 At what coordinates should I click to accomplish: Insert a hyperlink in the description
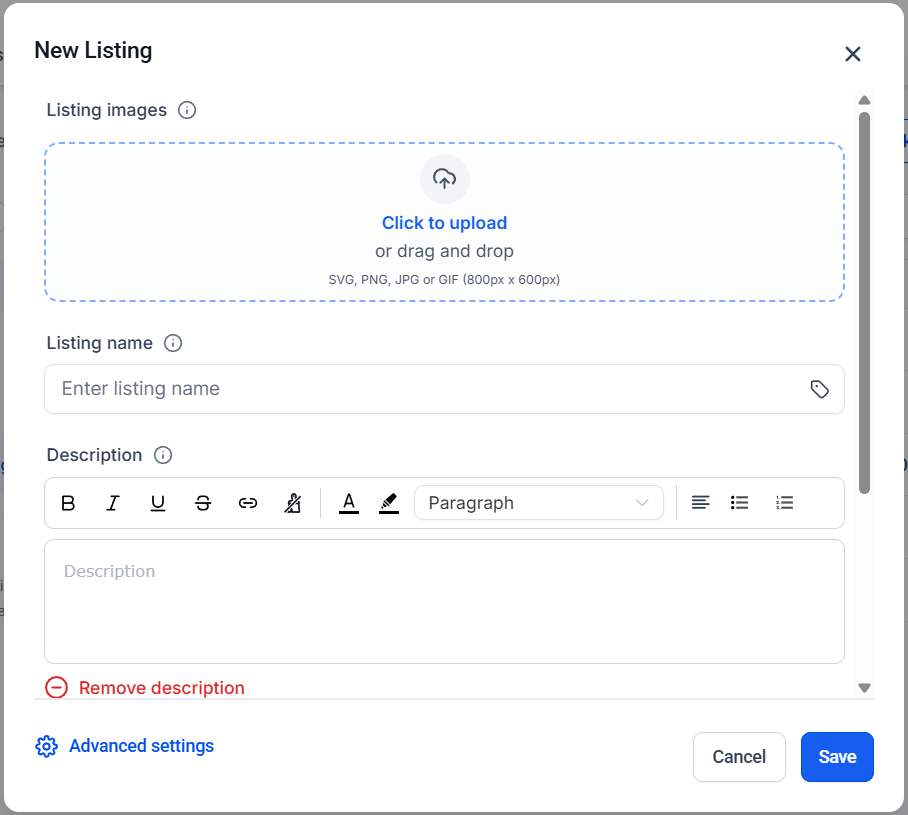(248, 503)
